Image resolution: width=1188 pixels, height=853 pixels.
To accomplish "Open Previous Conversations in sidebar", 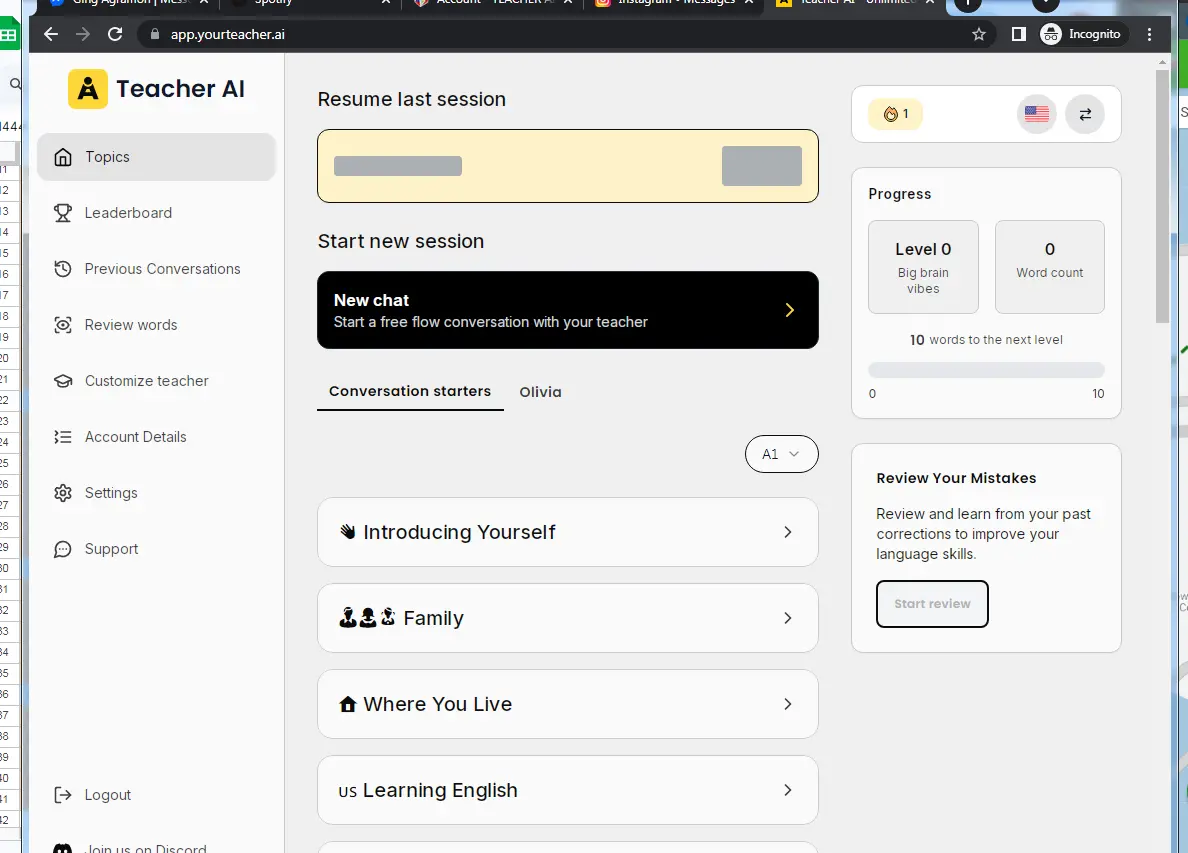I will [x=156, y=269].
